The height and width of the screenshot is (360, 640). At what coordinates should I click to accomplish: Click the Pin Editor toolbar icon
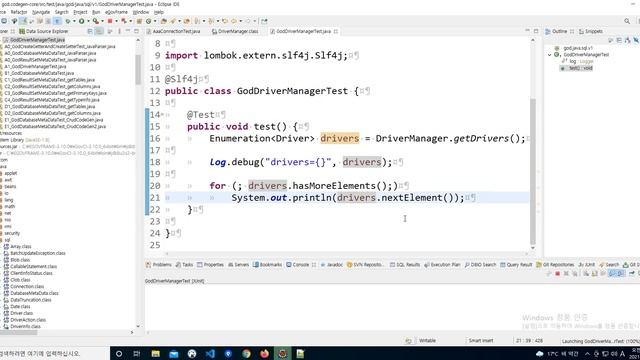coord(264,21)
